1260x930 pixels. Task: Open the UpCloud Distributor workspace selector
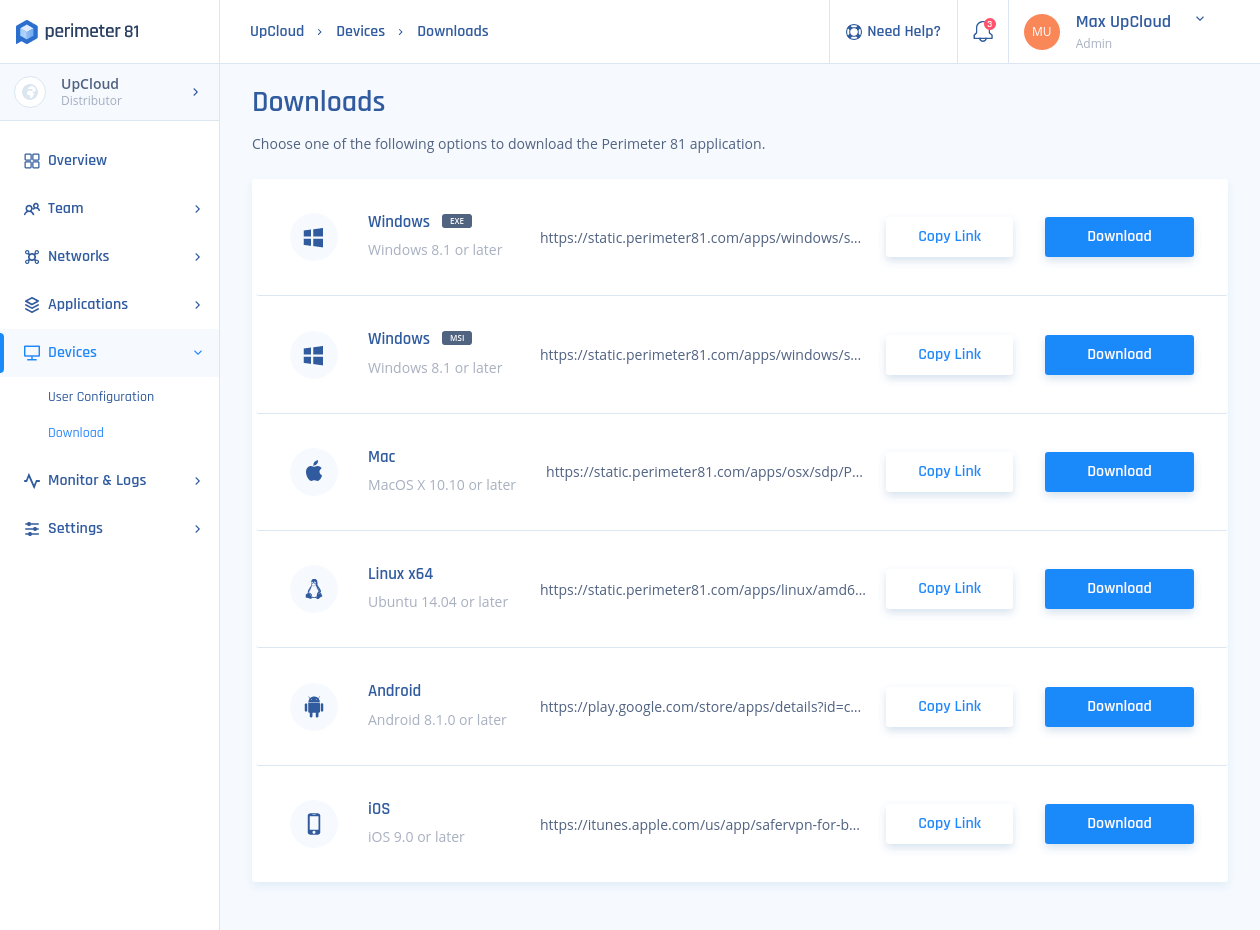click(109, 92)
